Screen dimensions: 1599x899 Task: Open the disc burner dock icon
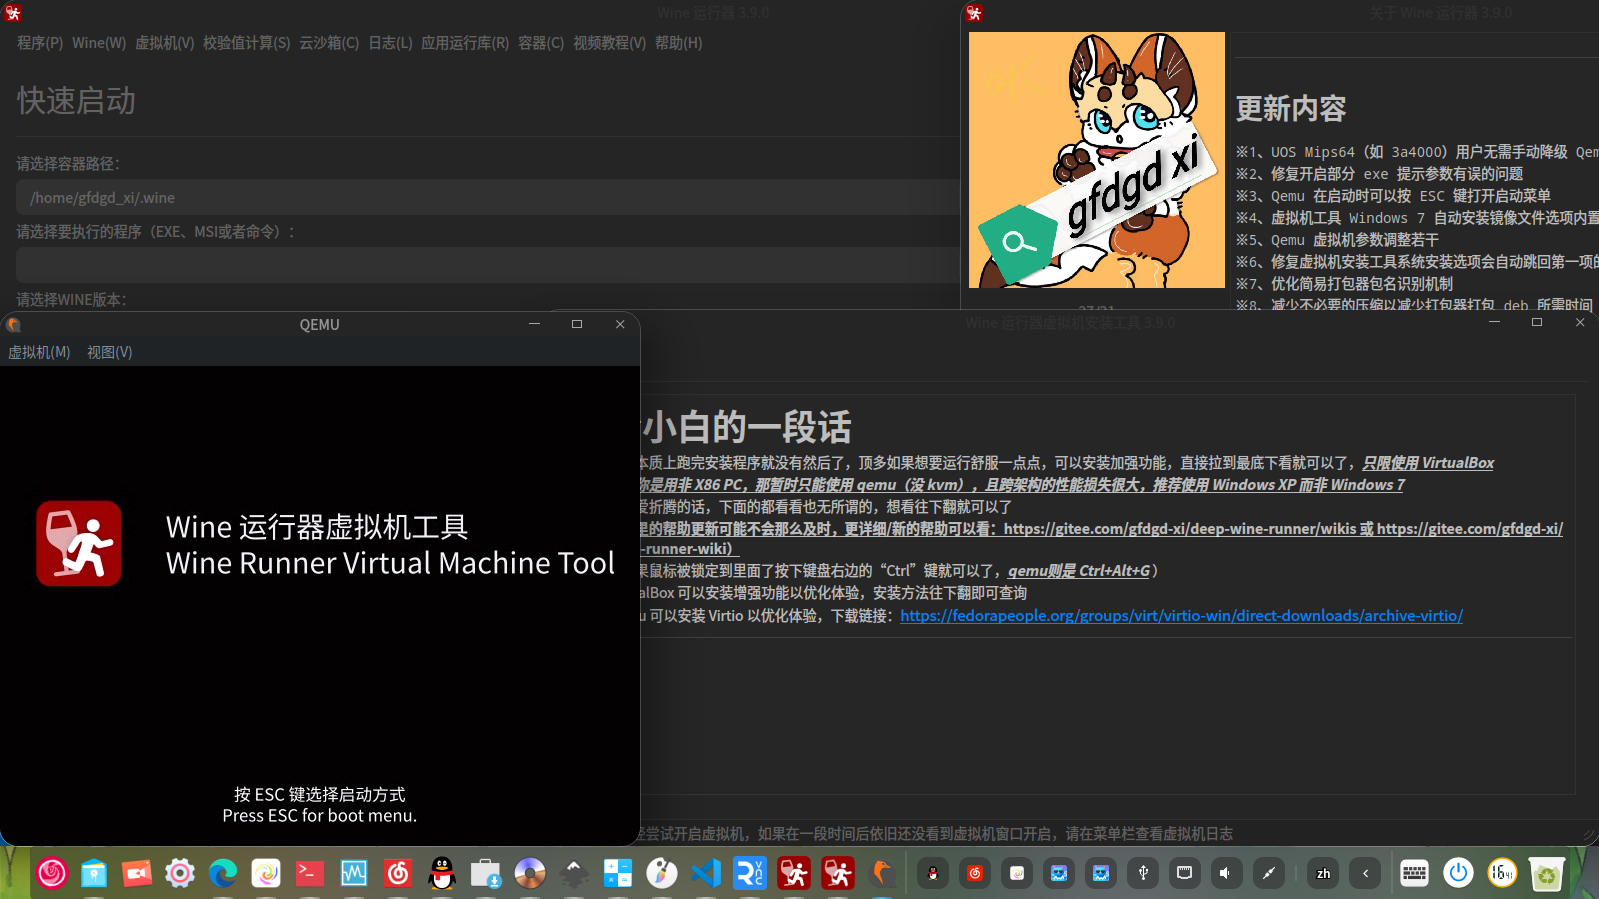coord(530,873)
